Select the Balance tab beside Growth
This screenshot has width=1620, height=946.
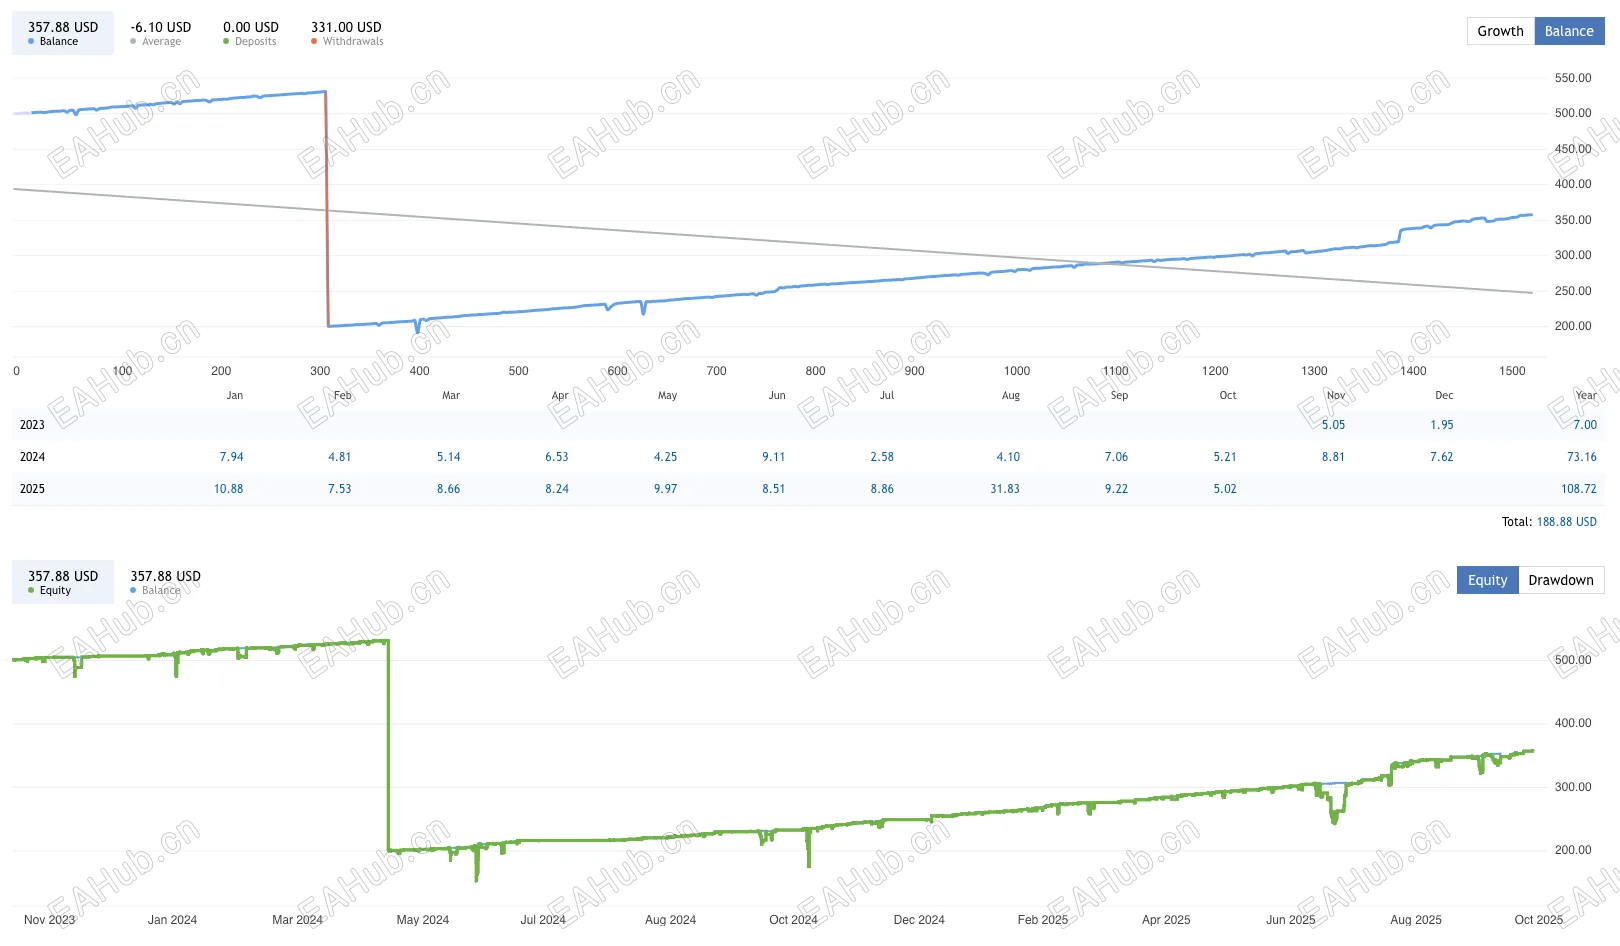[x=1568, y=31]
